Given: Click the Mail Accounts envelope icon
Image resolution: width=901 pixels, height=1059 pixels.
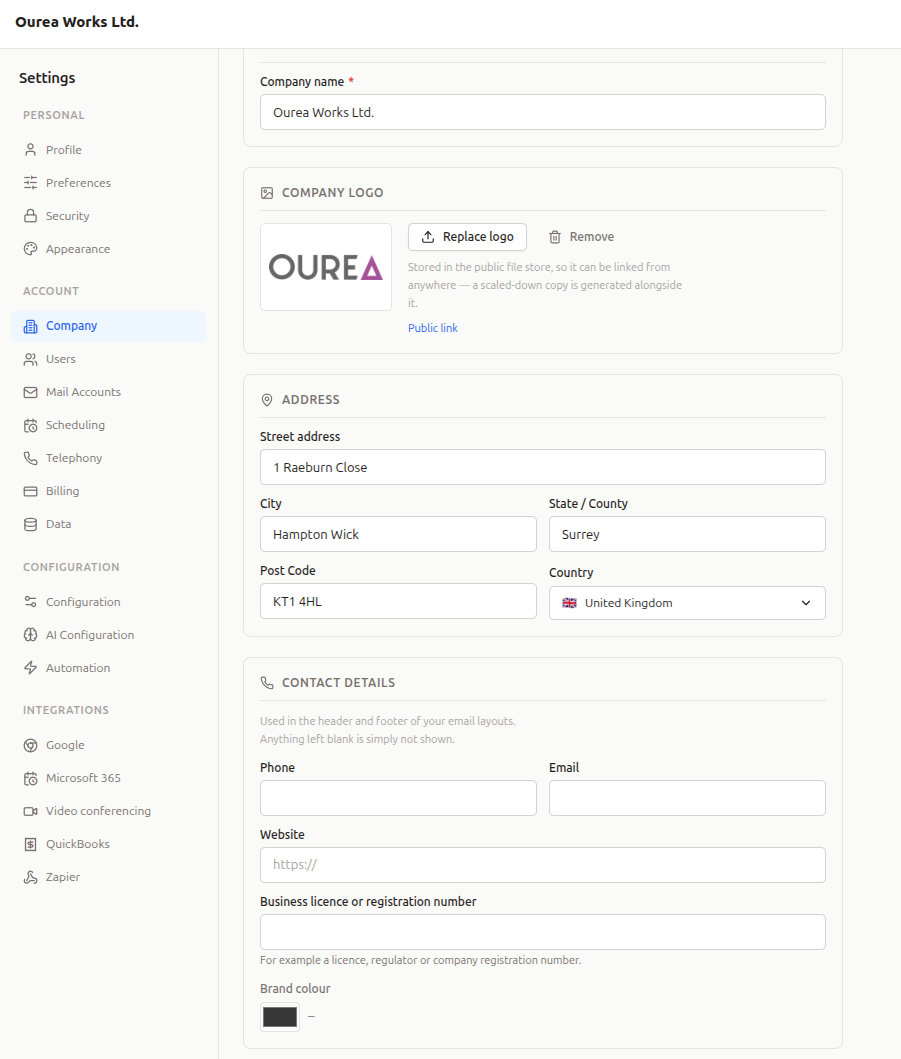Looking at the screenshot, I should coord(30,392).
